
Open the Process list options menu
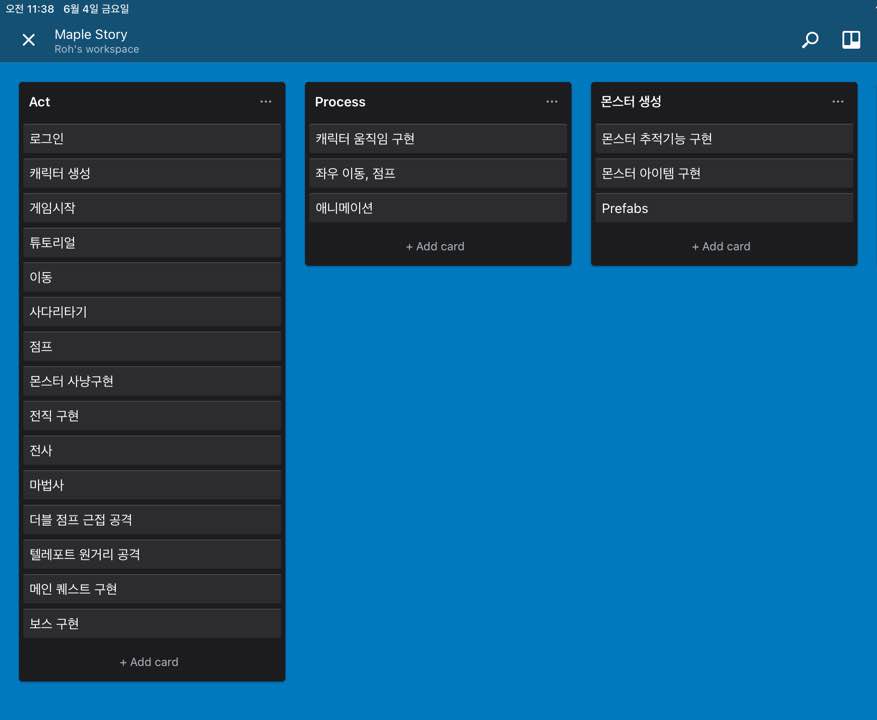[551, 101]
